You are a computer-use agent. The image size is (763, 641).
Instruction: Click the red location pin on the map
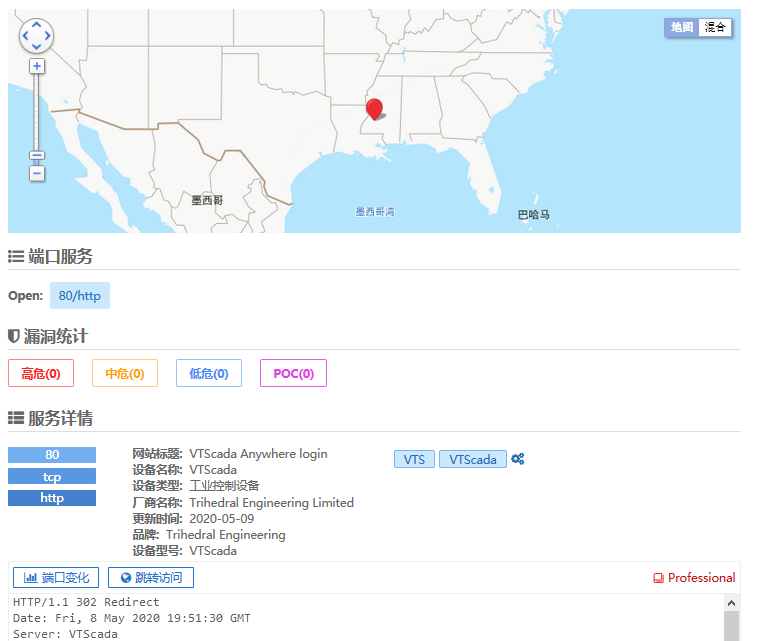[374, 109]
